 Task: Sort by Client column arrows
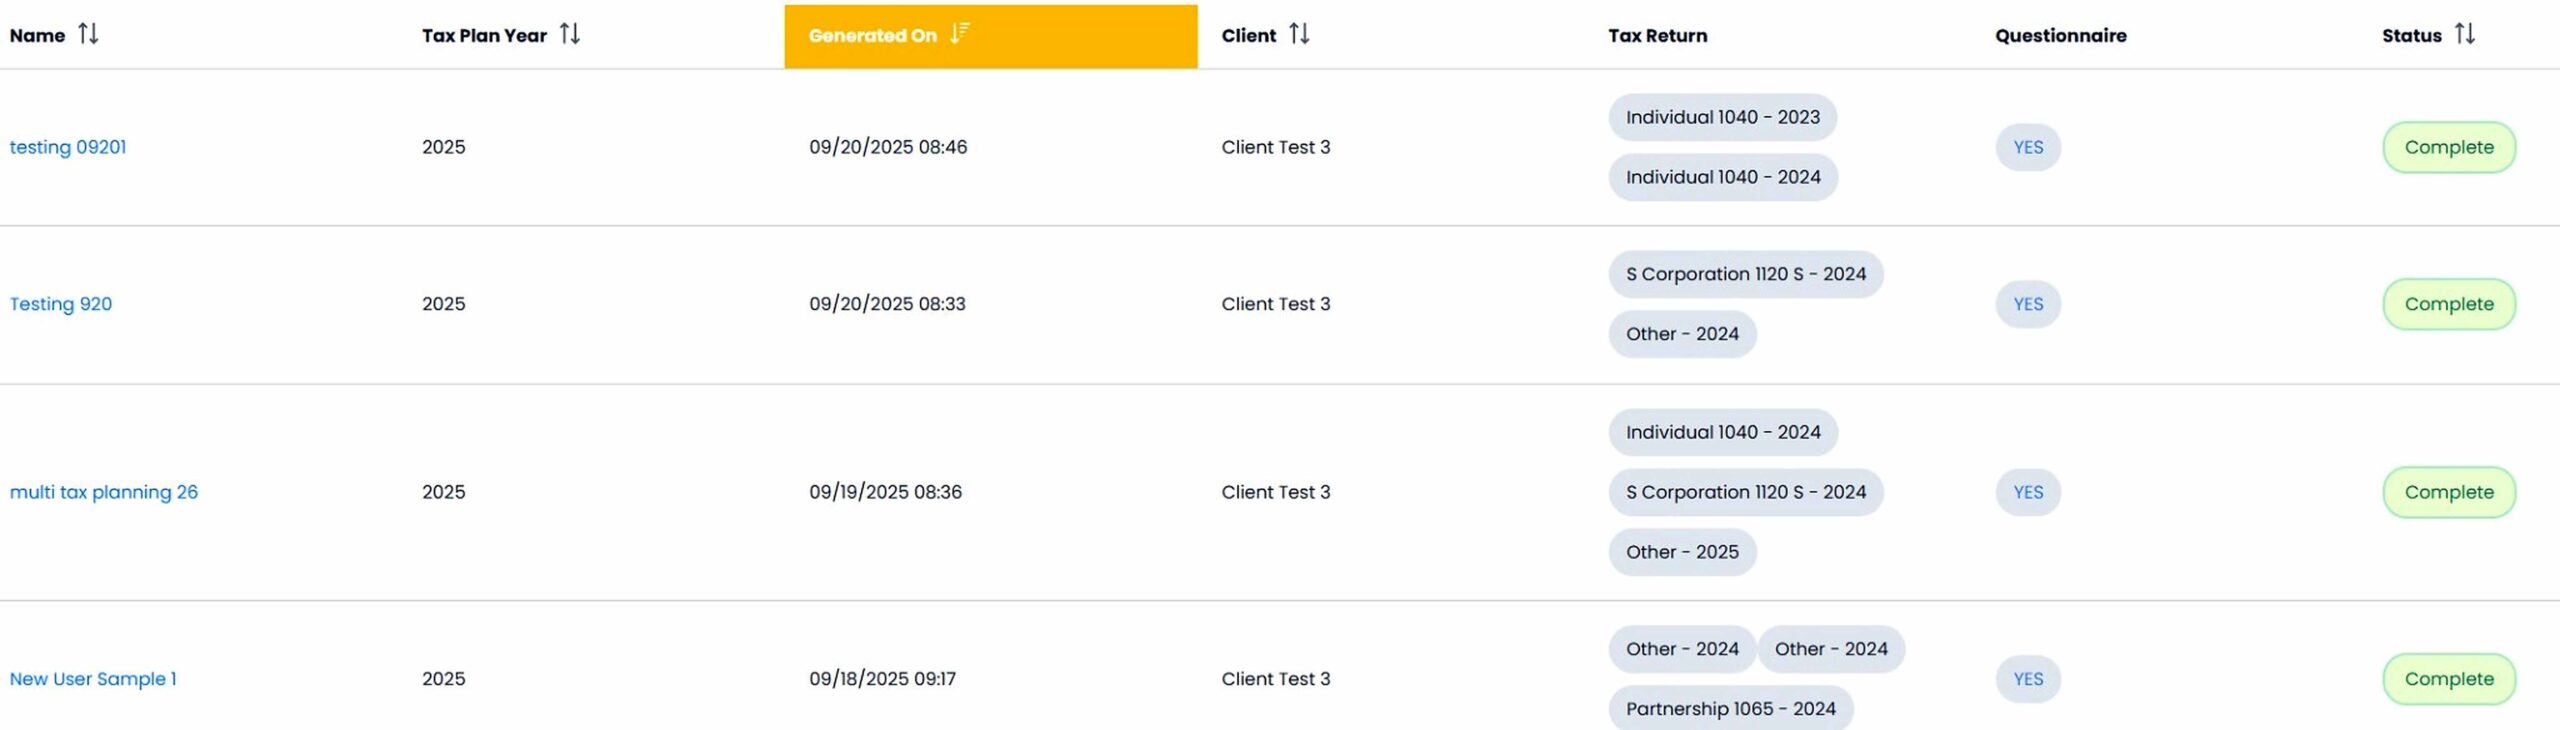click(1298, 34)
